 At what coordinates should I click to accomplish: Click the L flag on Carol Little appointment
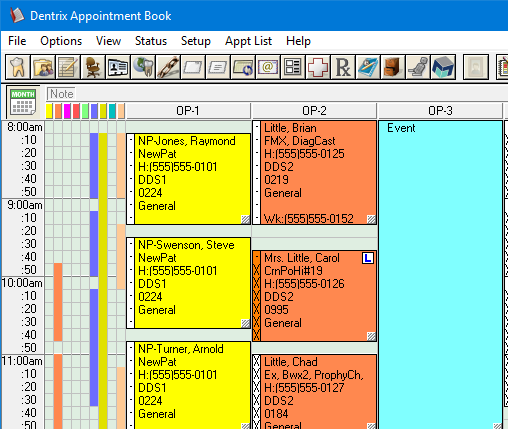click(368, 258)
